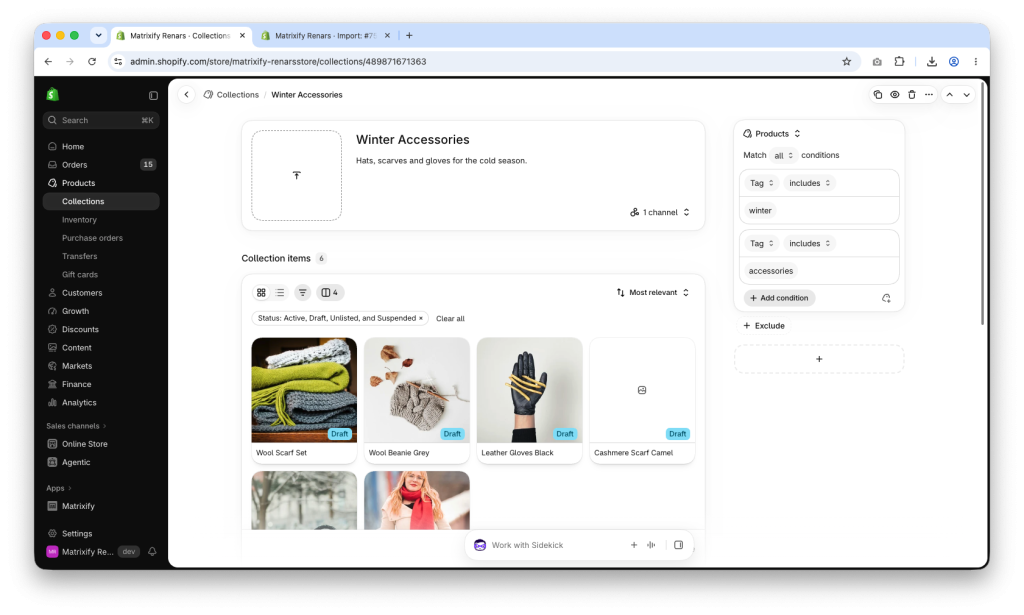The width and height of the screenshot is (1024, 615).
Task: Switch to the Matrixify Import browser tab
Action: (x=326, y=36)
